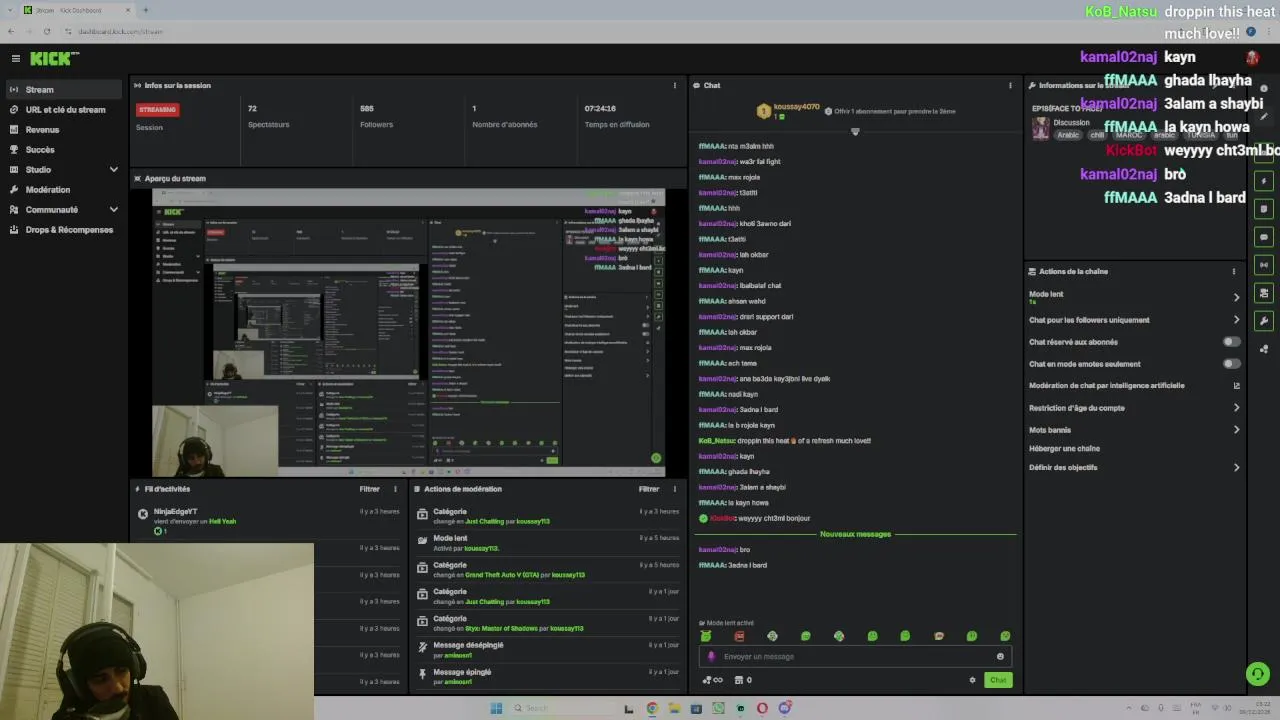This screenshot has height=720, width=1280.
Task: Expand the Studio sidebar section
Action: coord(64,170)
